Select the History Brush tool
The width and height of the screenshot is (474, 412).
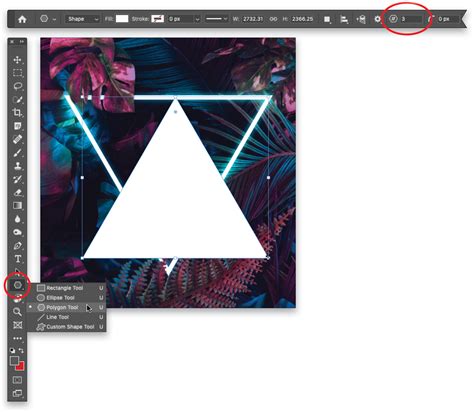tap(17, 179)
